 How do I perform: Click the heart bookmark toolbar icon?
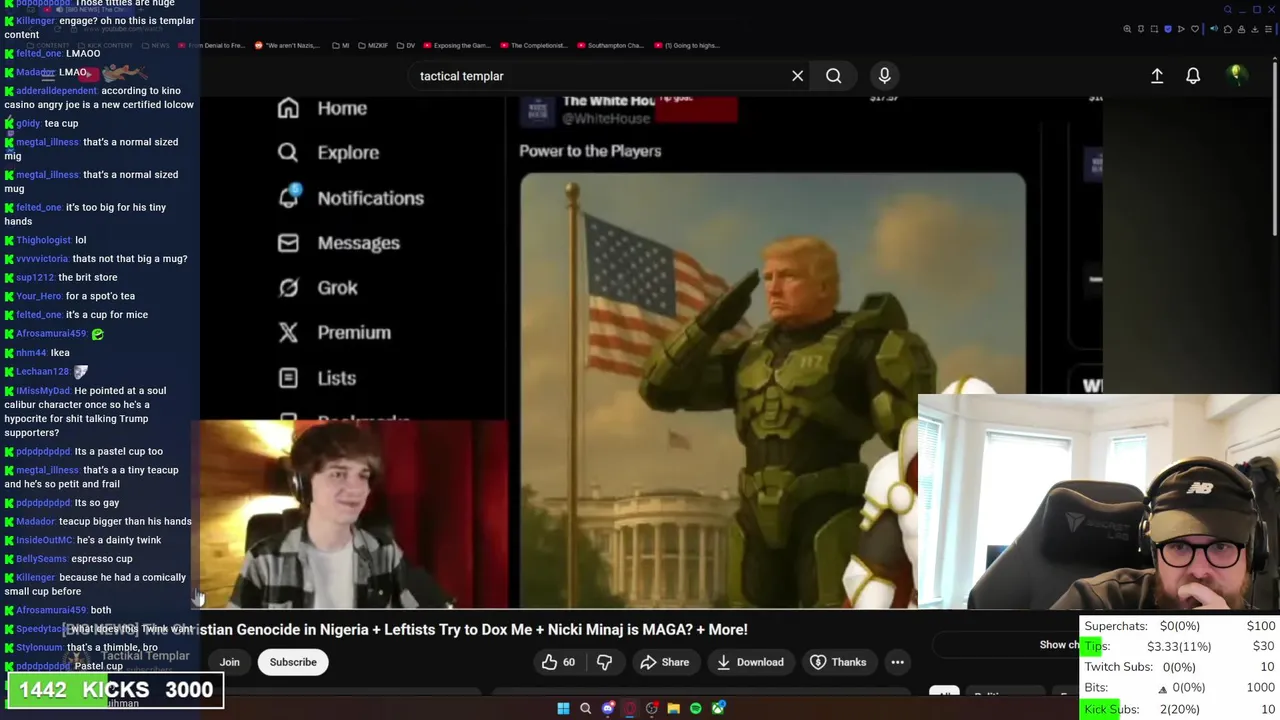tap(1195, 29)
